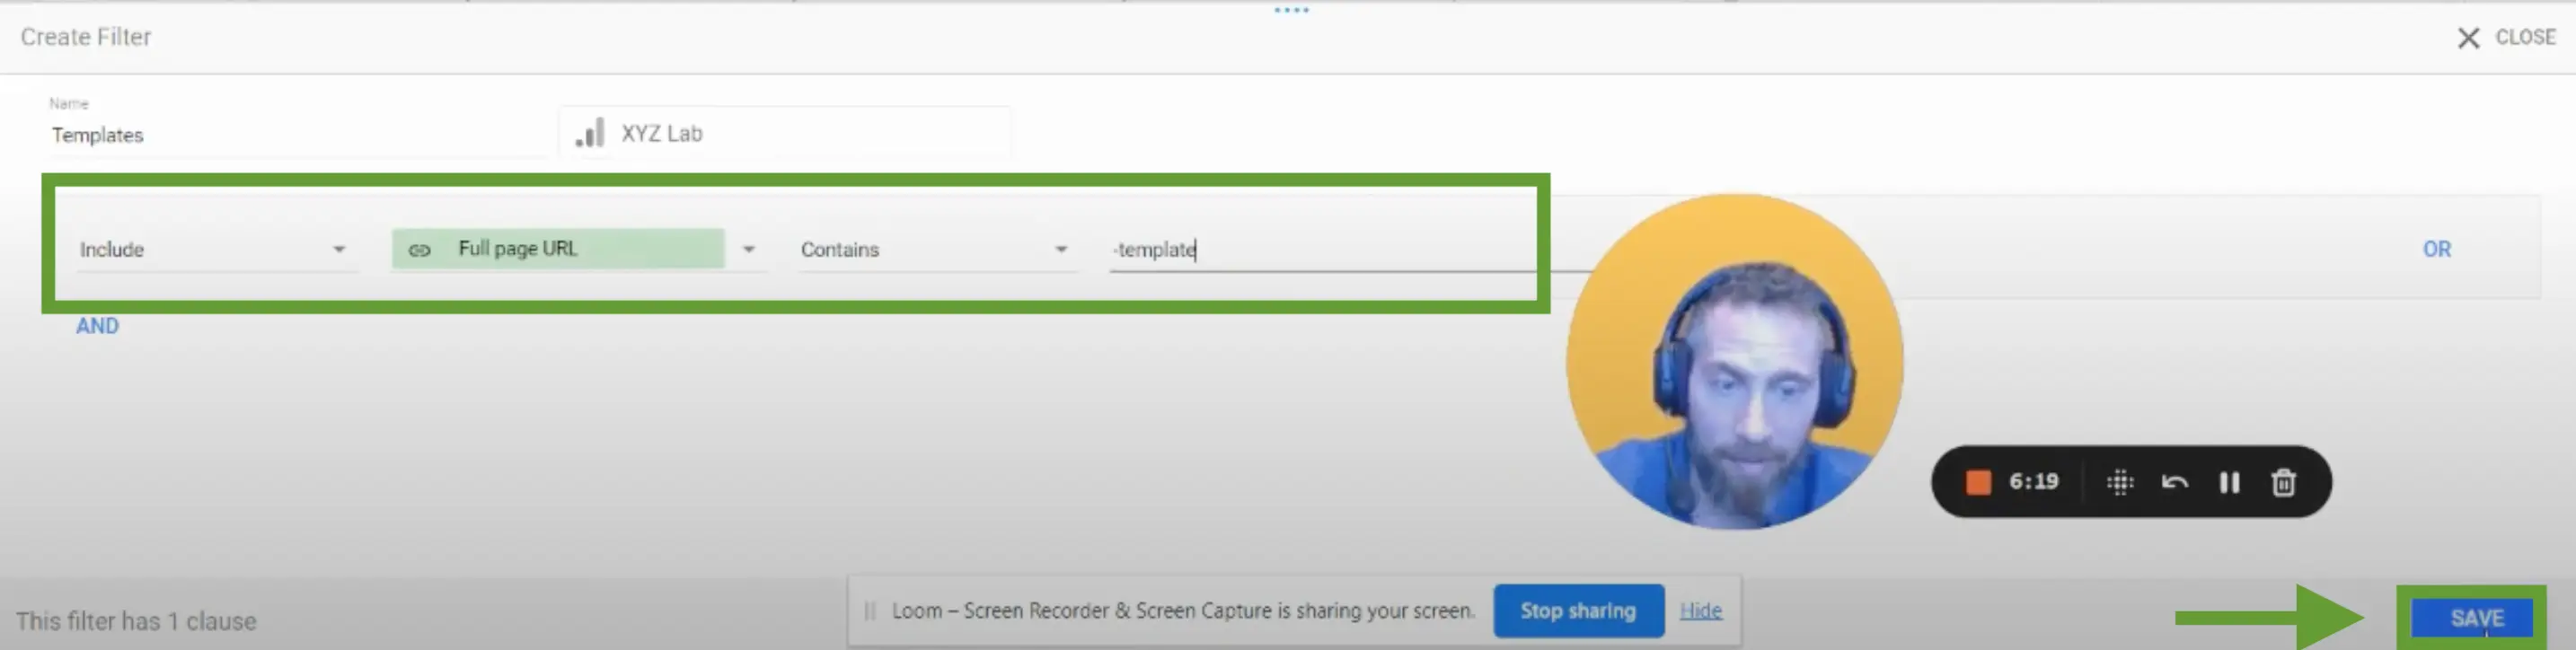
Task: Restart the Loom recording with undo arrow
Action: coord(2174,482)
